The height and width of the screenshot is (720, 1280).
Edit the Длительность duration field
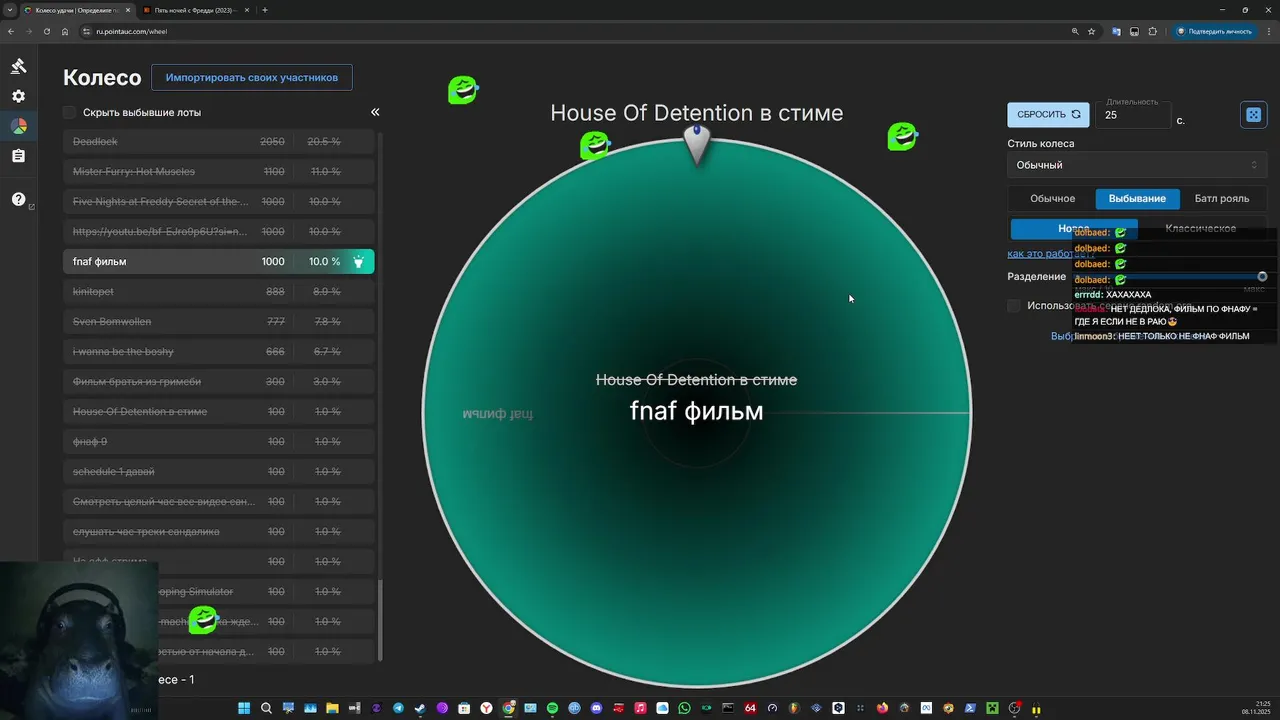(1132, 115)
